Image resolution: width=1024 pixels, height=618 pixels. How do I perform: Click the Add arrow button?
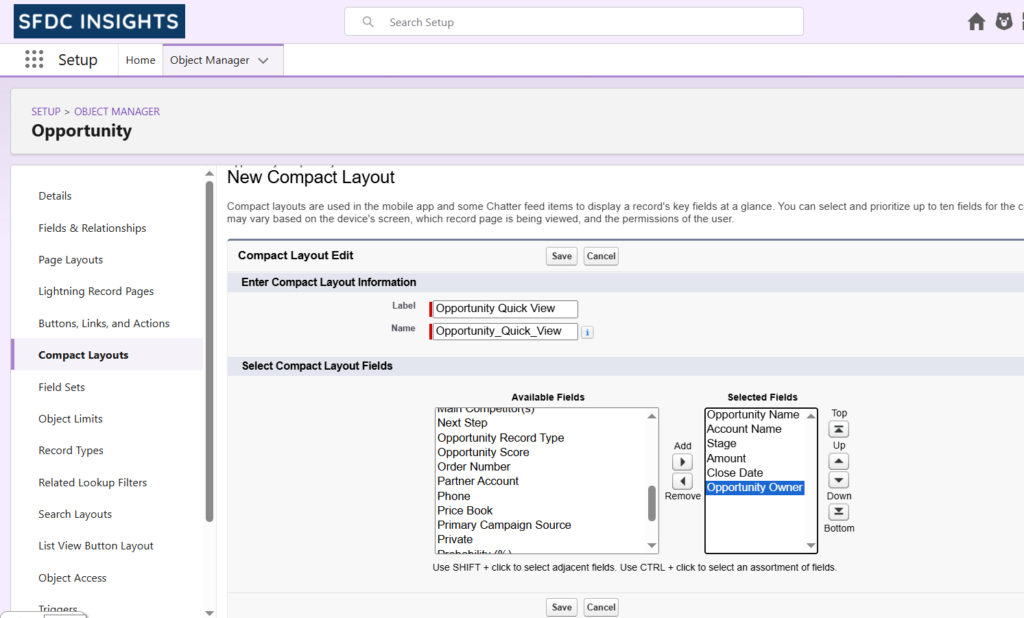[x=682, y=462]
